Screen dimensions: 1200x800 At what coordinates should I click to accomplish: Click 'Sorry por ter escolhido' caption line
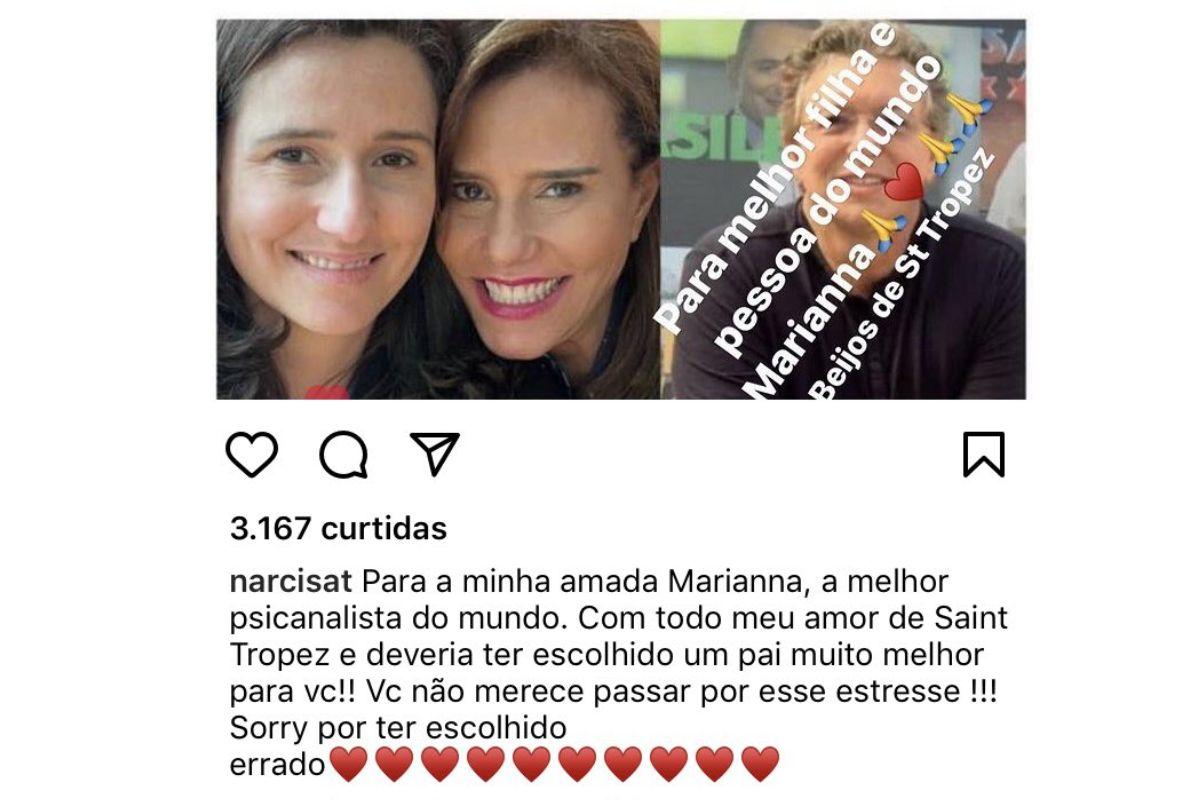[x=398, y=725]
